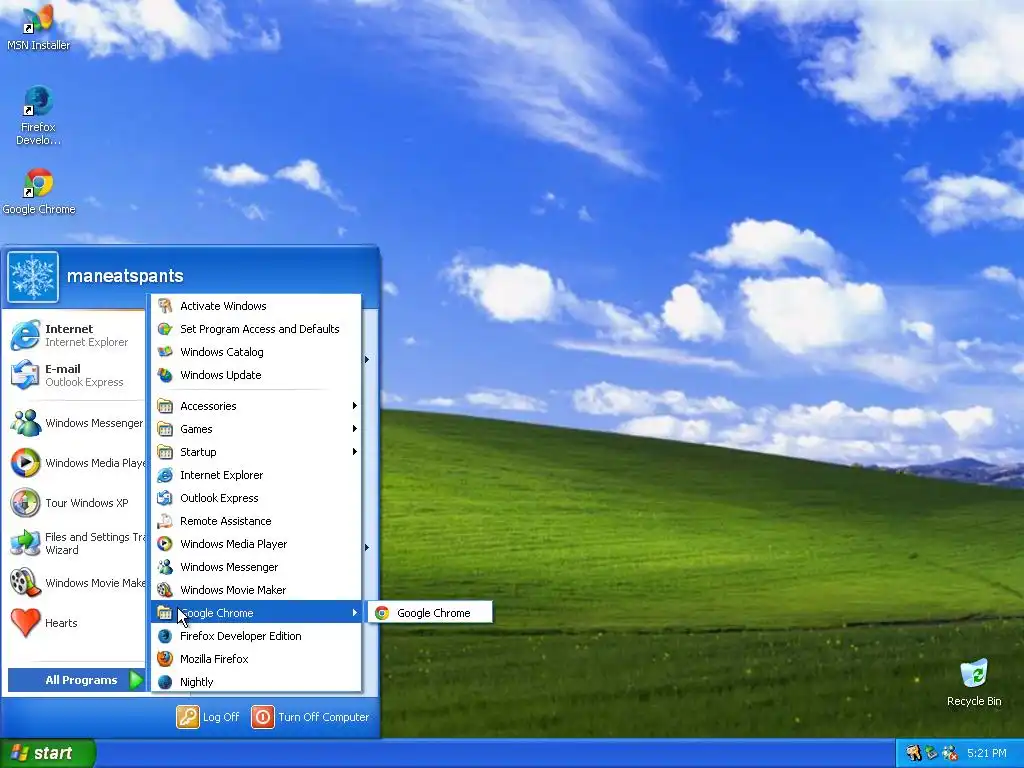Click the Remote Assistance text entry
The width and height of the screenshot is (1024, 768).
click(x=225, y=521)
